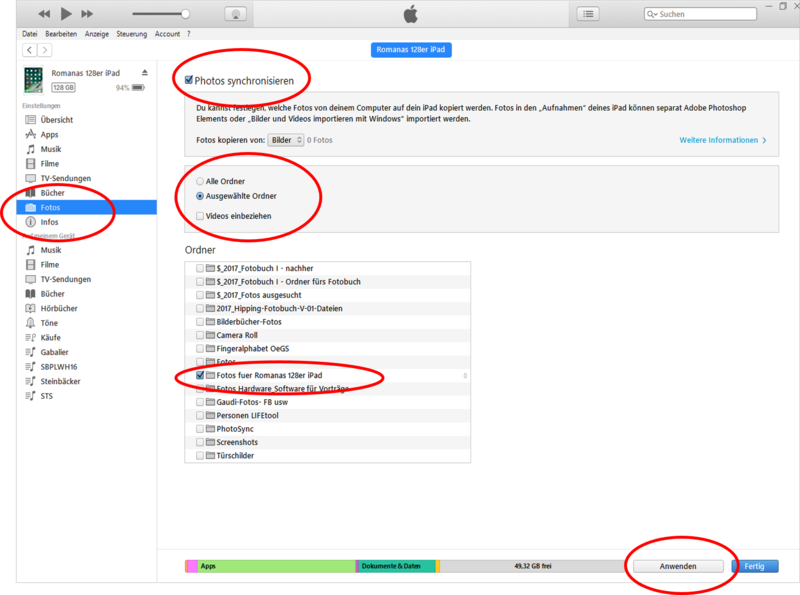Click the Play button in the playback controls

coord(66,14)
